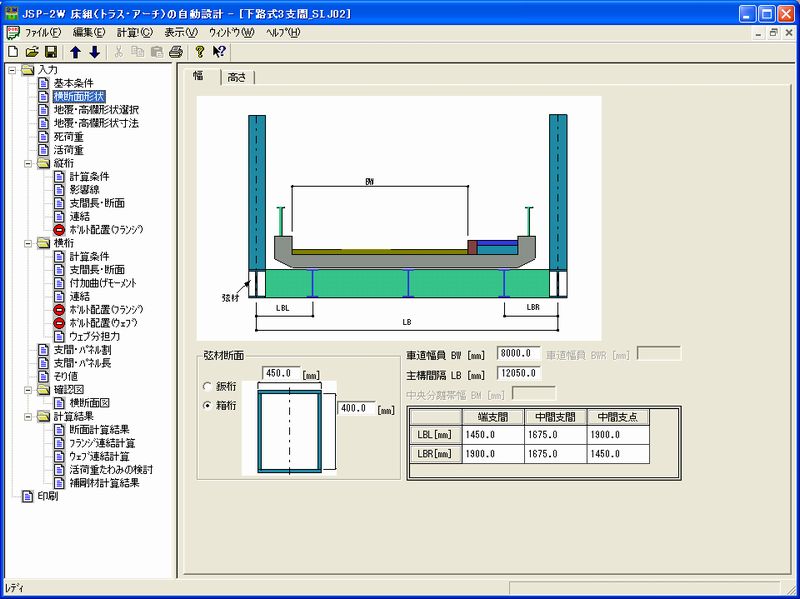This screenshot has height=599, width=800.
Task: Select the 鈑桁 radio button
Action: click(207, 386)
